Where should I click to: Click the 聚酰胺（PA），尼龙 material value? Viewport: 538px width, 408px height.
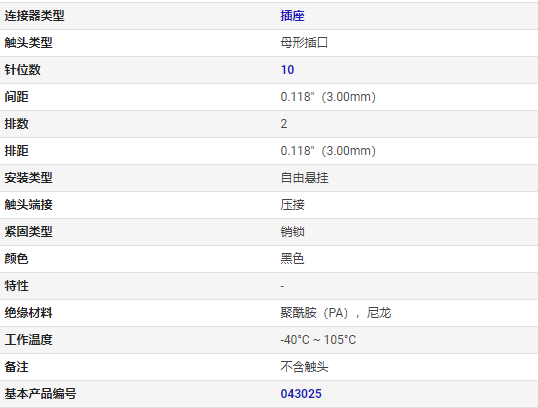pos(336,313)
